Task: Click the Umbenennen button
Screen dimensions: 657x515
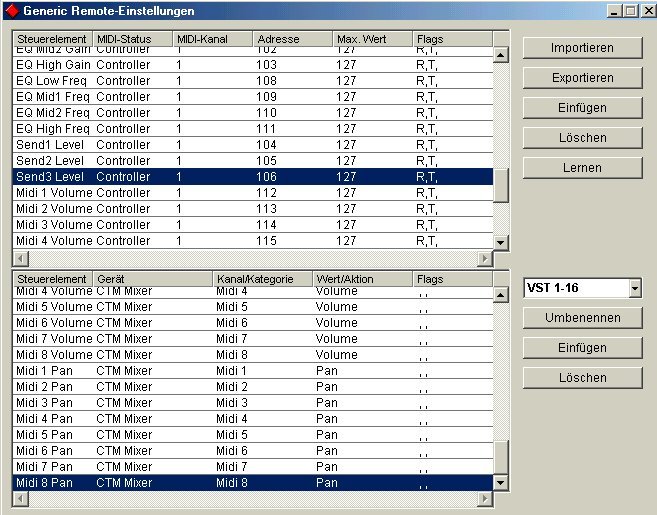Action: 582,318
